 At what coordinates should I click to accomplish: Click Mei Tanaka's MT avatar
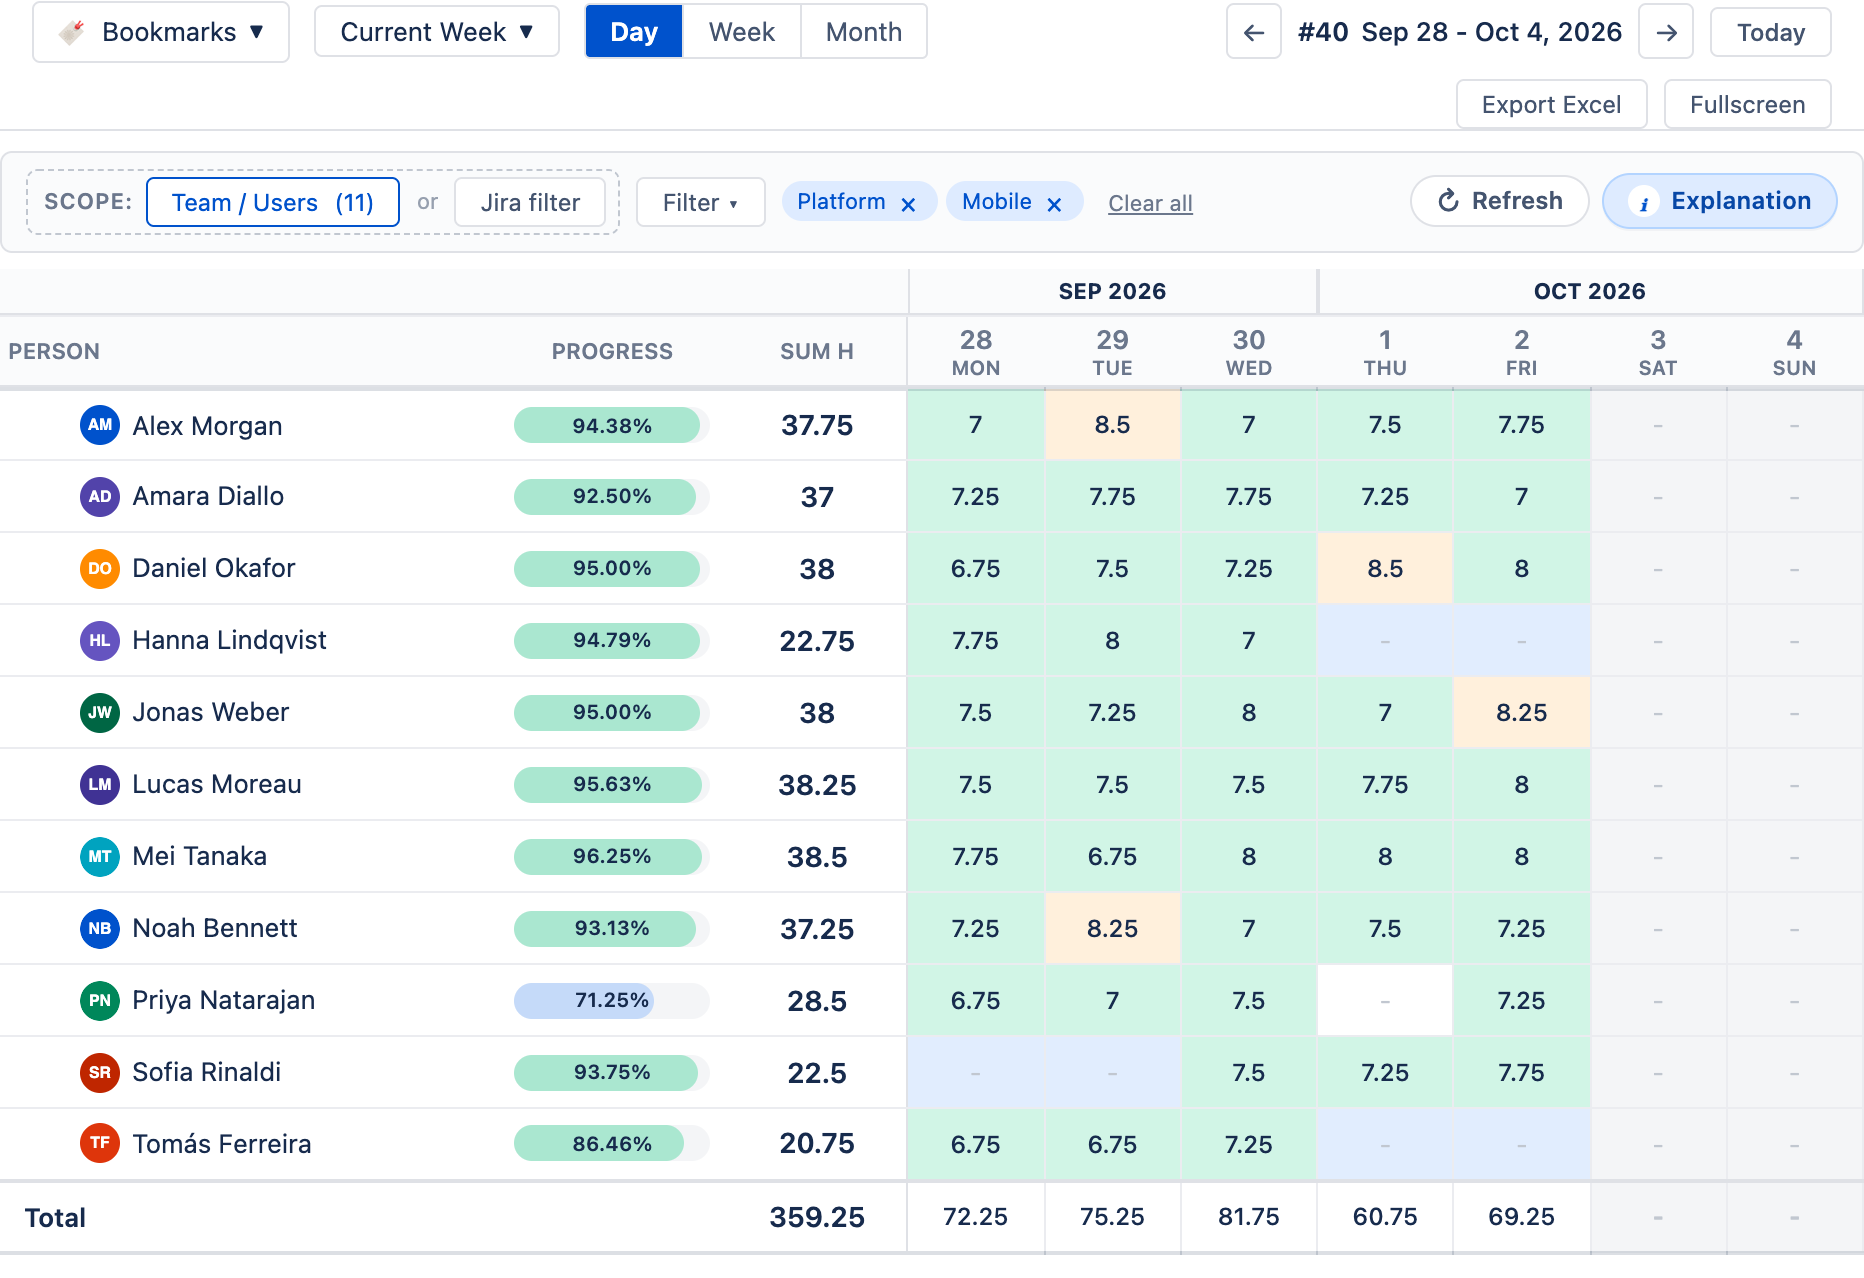[100, 857]
